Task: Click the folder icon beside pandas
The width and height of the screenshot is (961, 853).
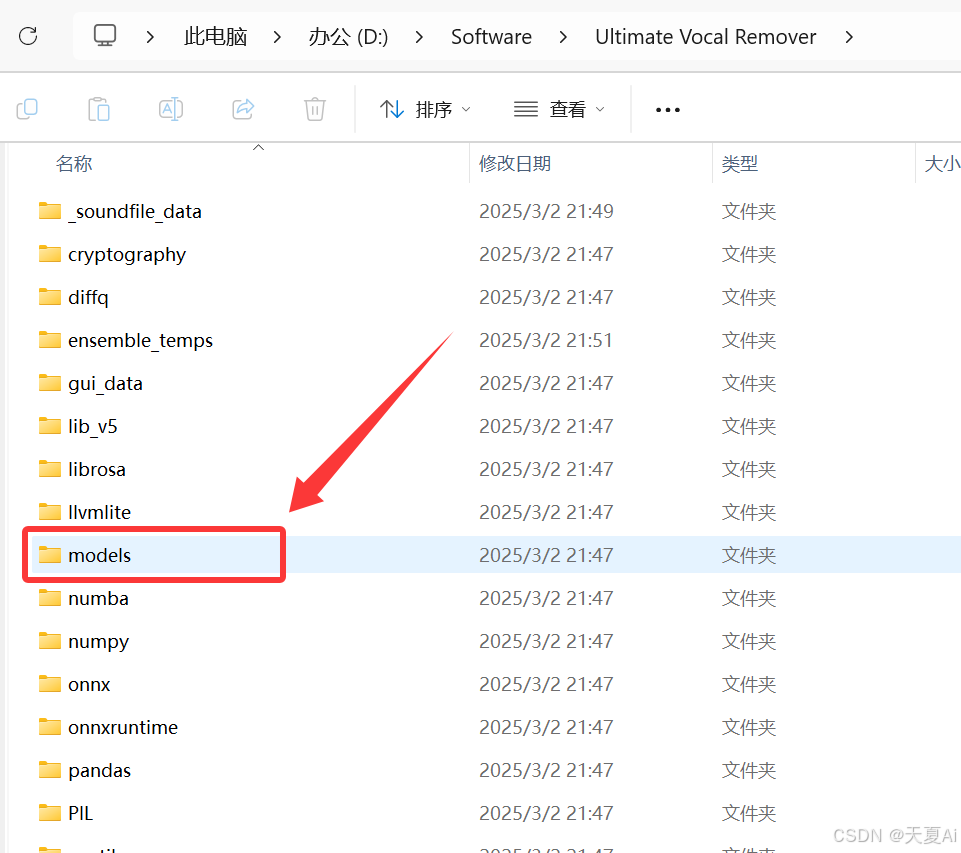Action: tap(50, 770)
